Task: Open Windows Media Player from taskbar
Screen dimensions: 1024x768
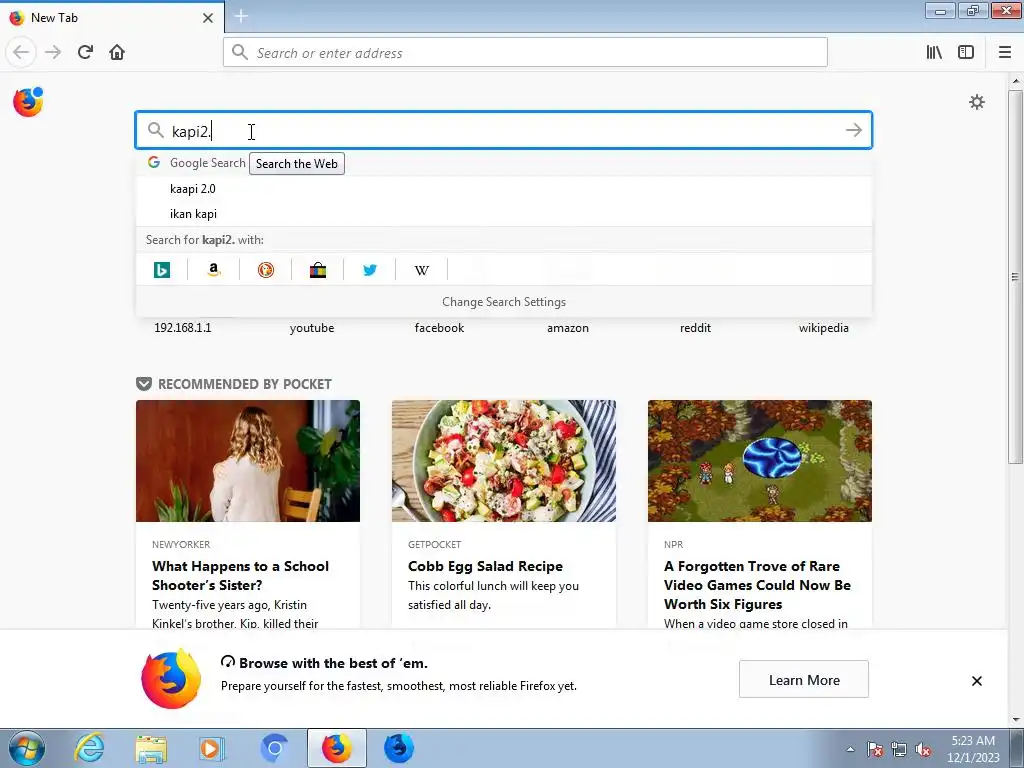Action: click(x=212, y=748)
